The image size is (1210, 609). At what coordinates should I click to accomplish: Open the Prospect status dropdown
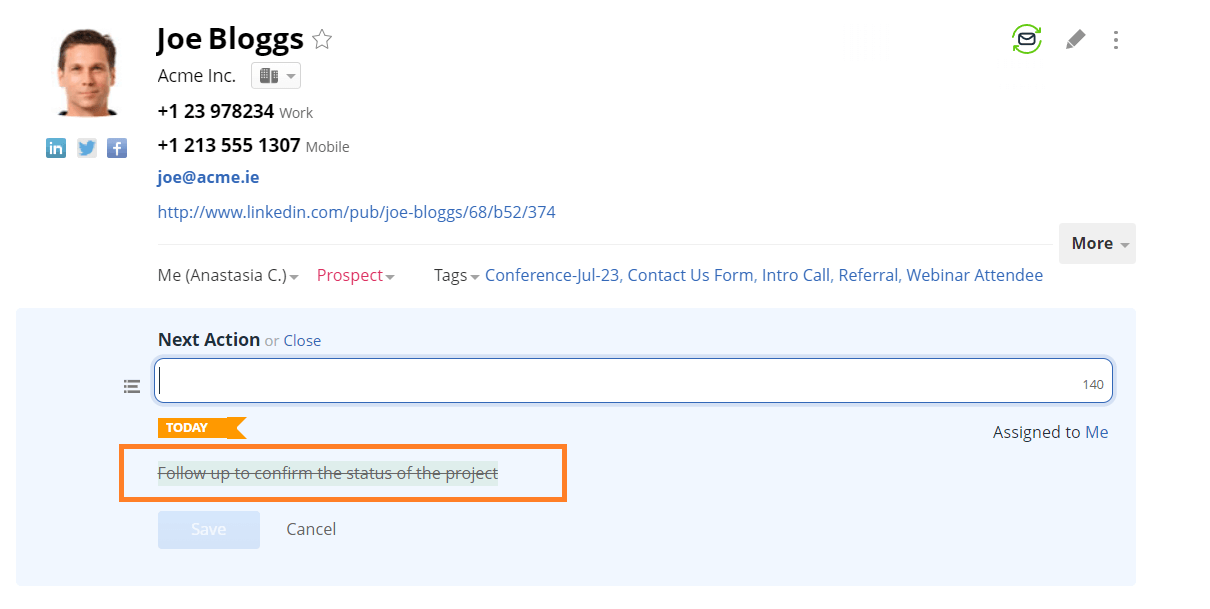pyautogui.click(x=355, y=276)
